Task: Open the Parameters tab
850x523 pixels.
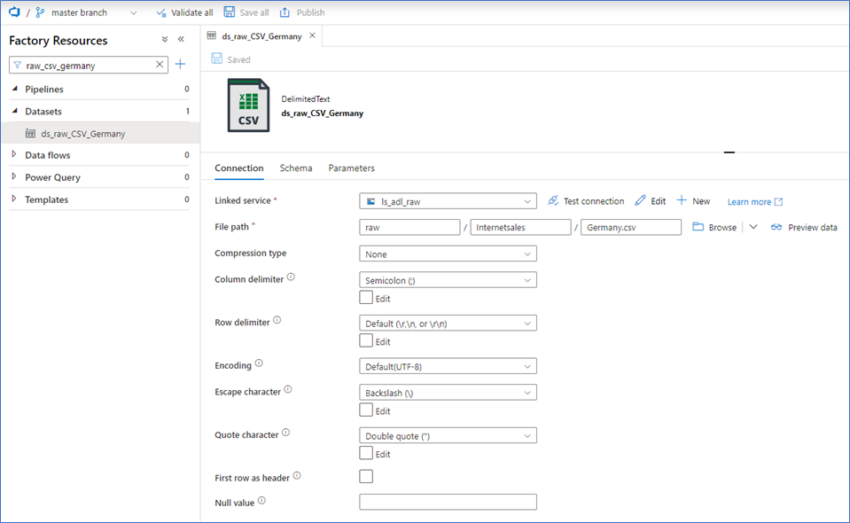Action: (351, 168)
